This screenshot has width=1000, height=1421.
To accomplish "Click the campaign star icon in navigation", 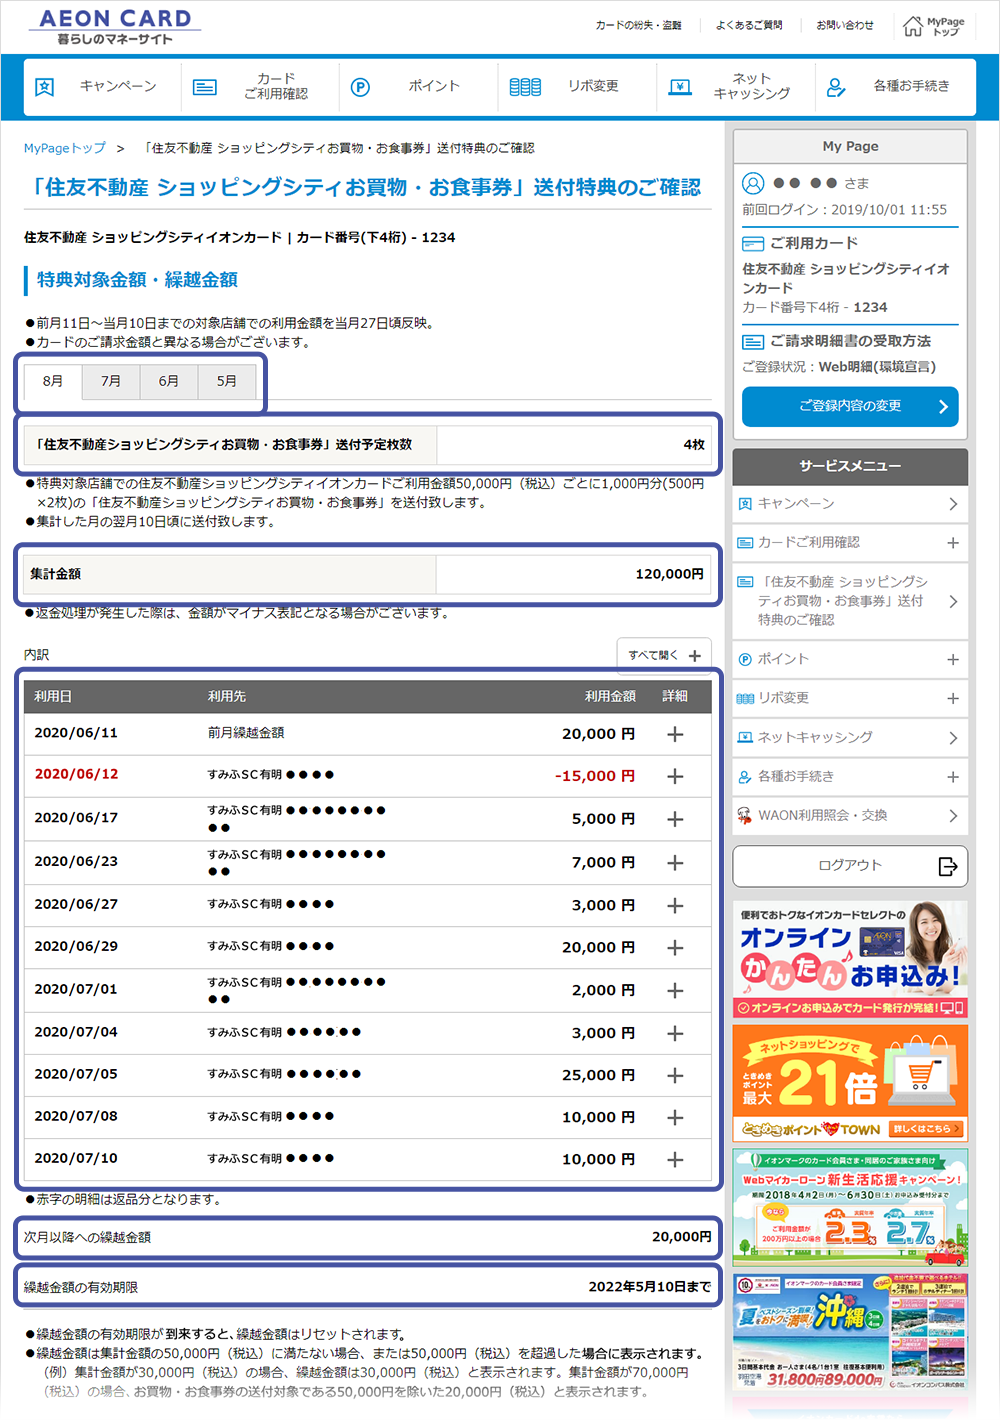I will (44, 87).
